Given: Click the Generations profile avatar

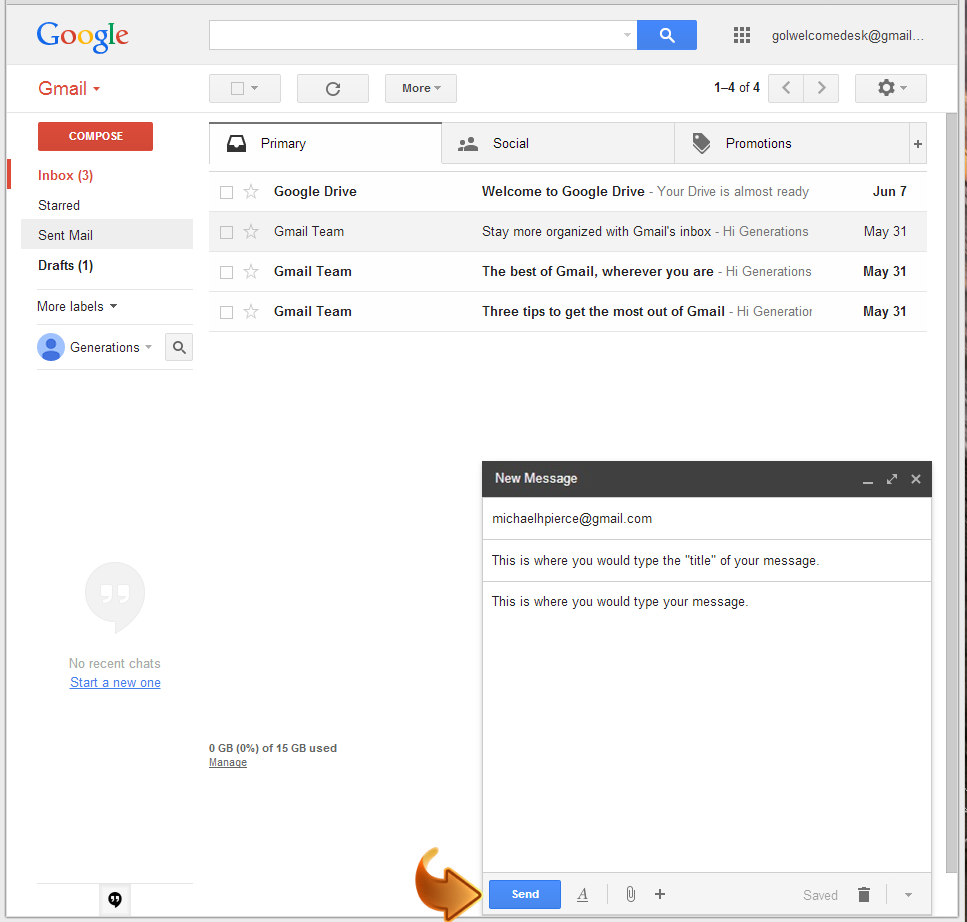Looking at the screenshot, I should [51, 347].
